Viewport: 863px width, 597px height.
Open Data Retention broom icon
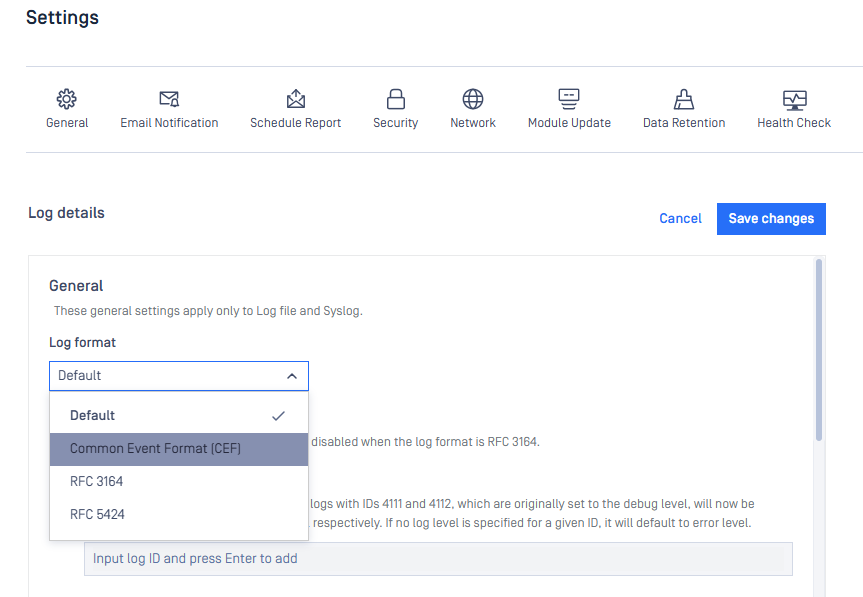(x=684, y=99)
